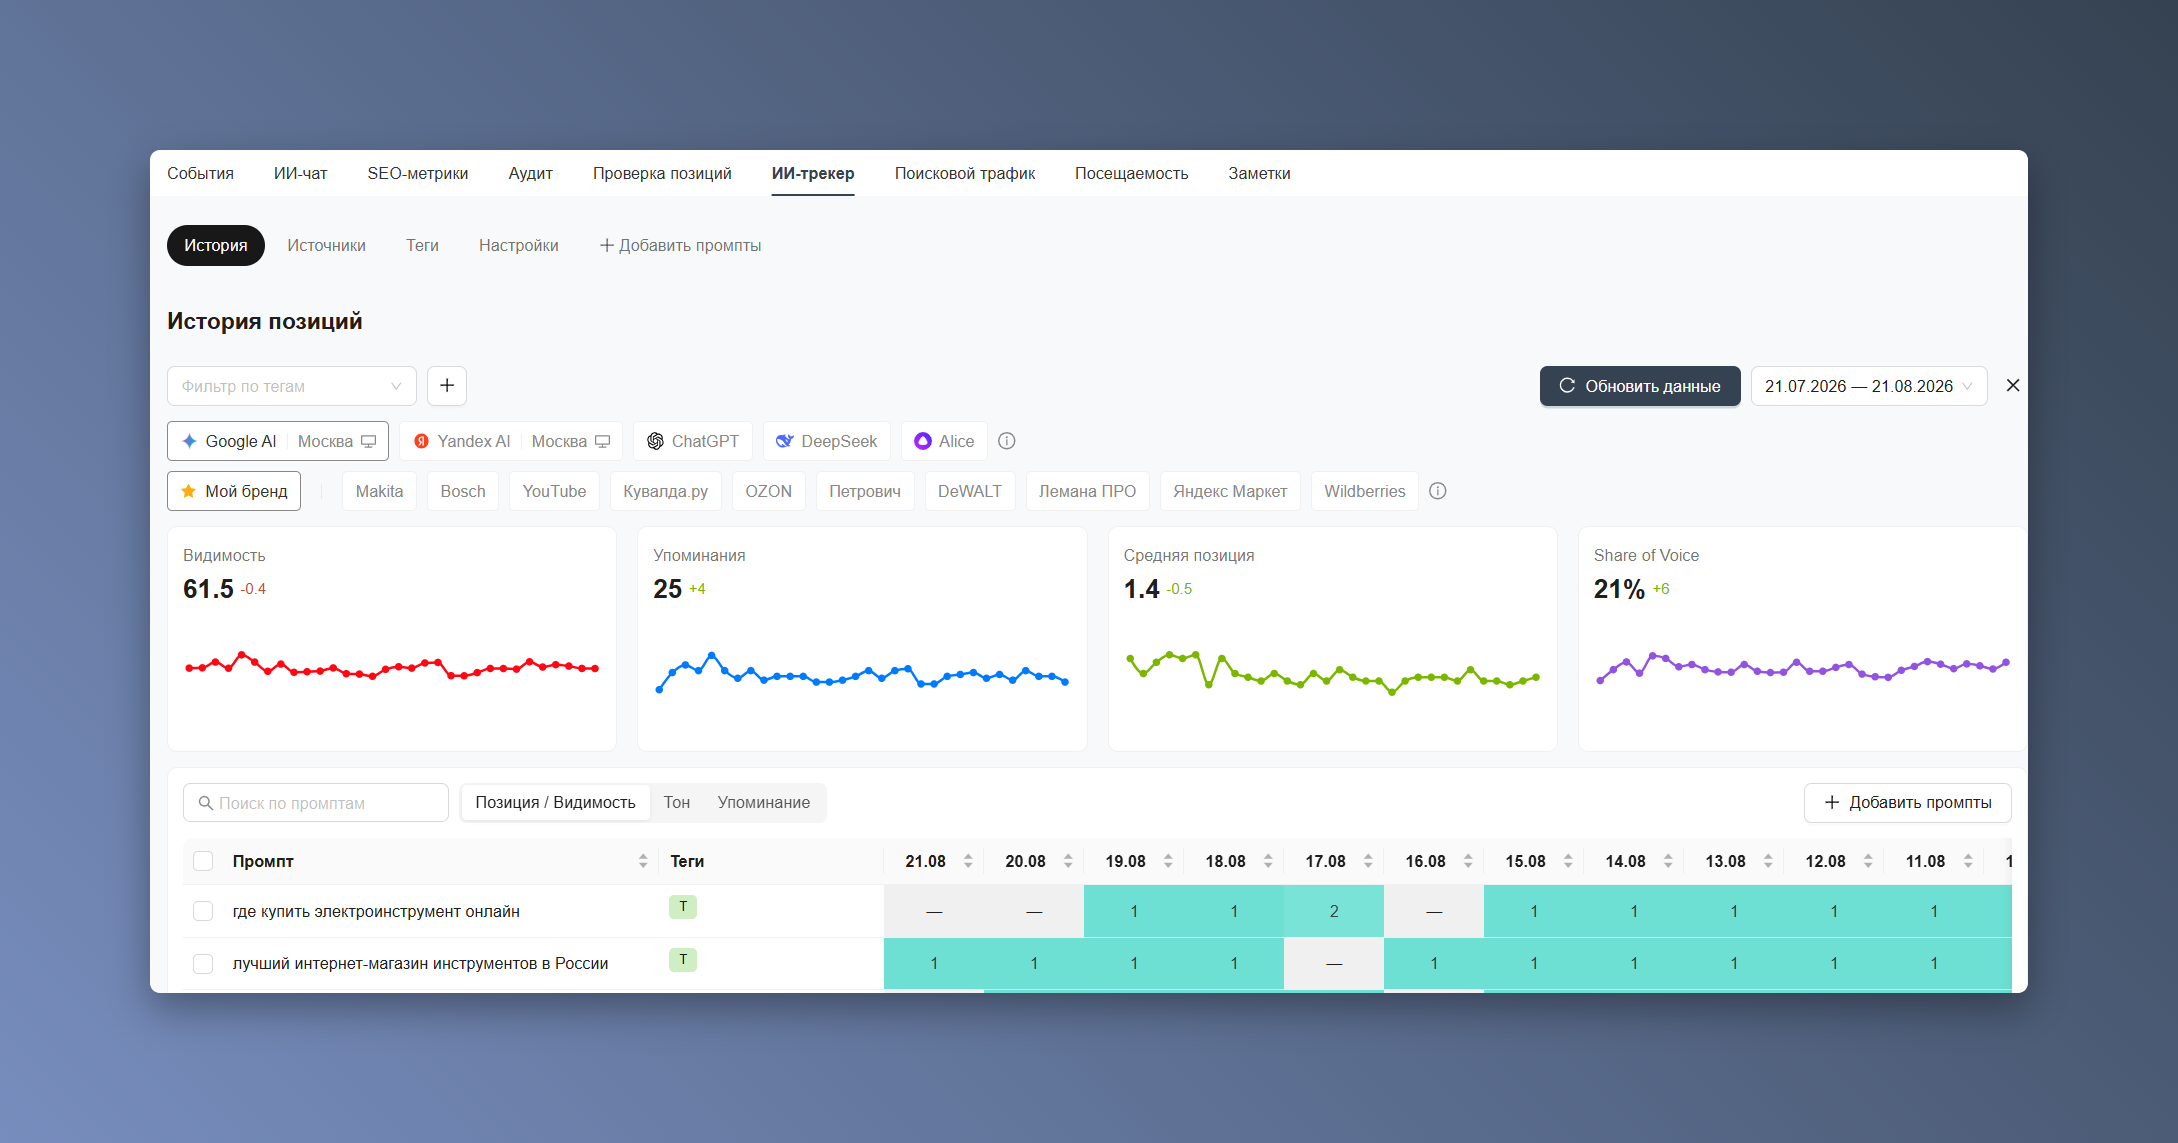Click the T tag on 'лучший интернет-магазин инструментов в России'

click(683, 960)
